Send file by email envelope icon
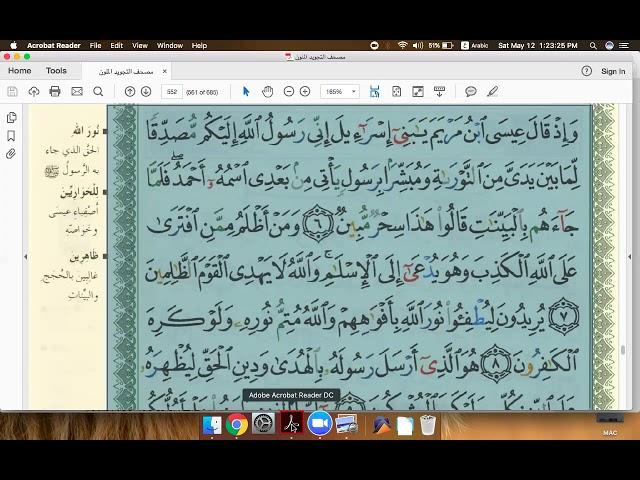The image size is (640, 480). click(x=77, y=91)
